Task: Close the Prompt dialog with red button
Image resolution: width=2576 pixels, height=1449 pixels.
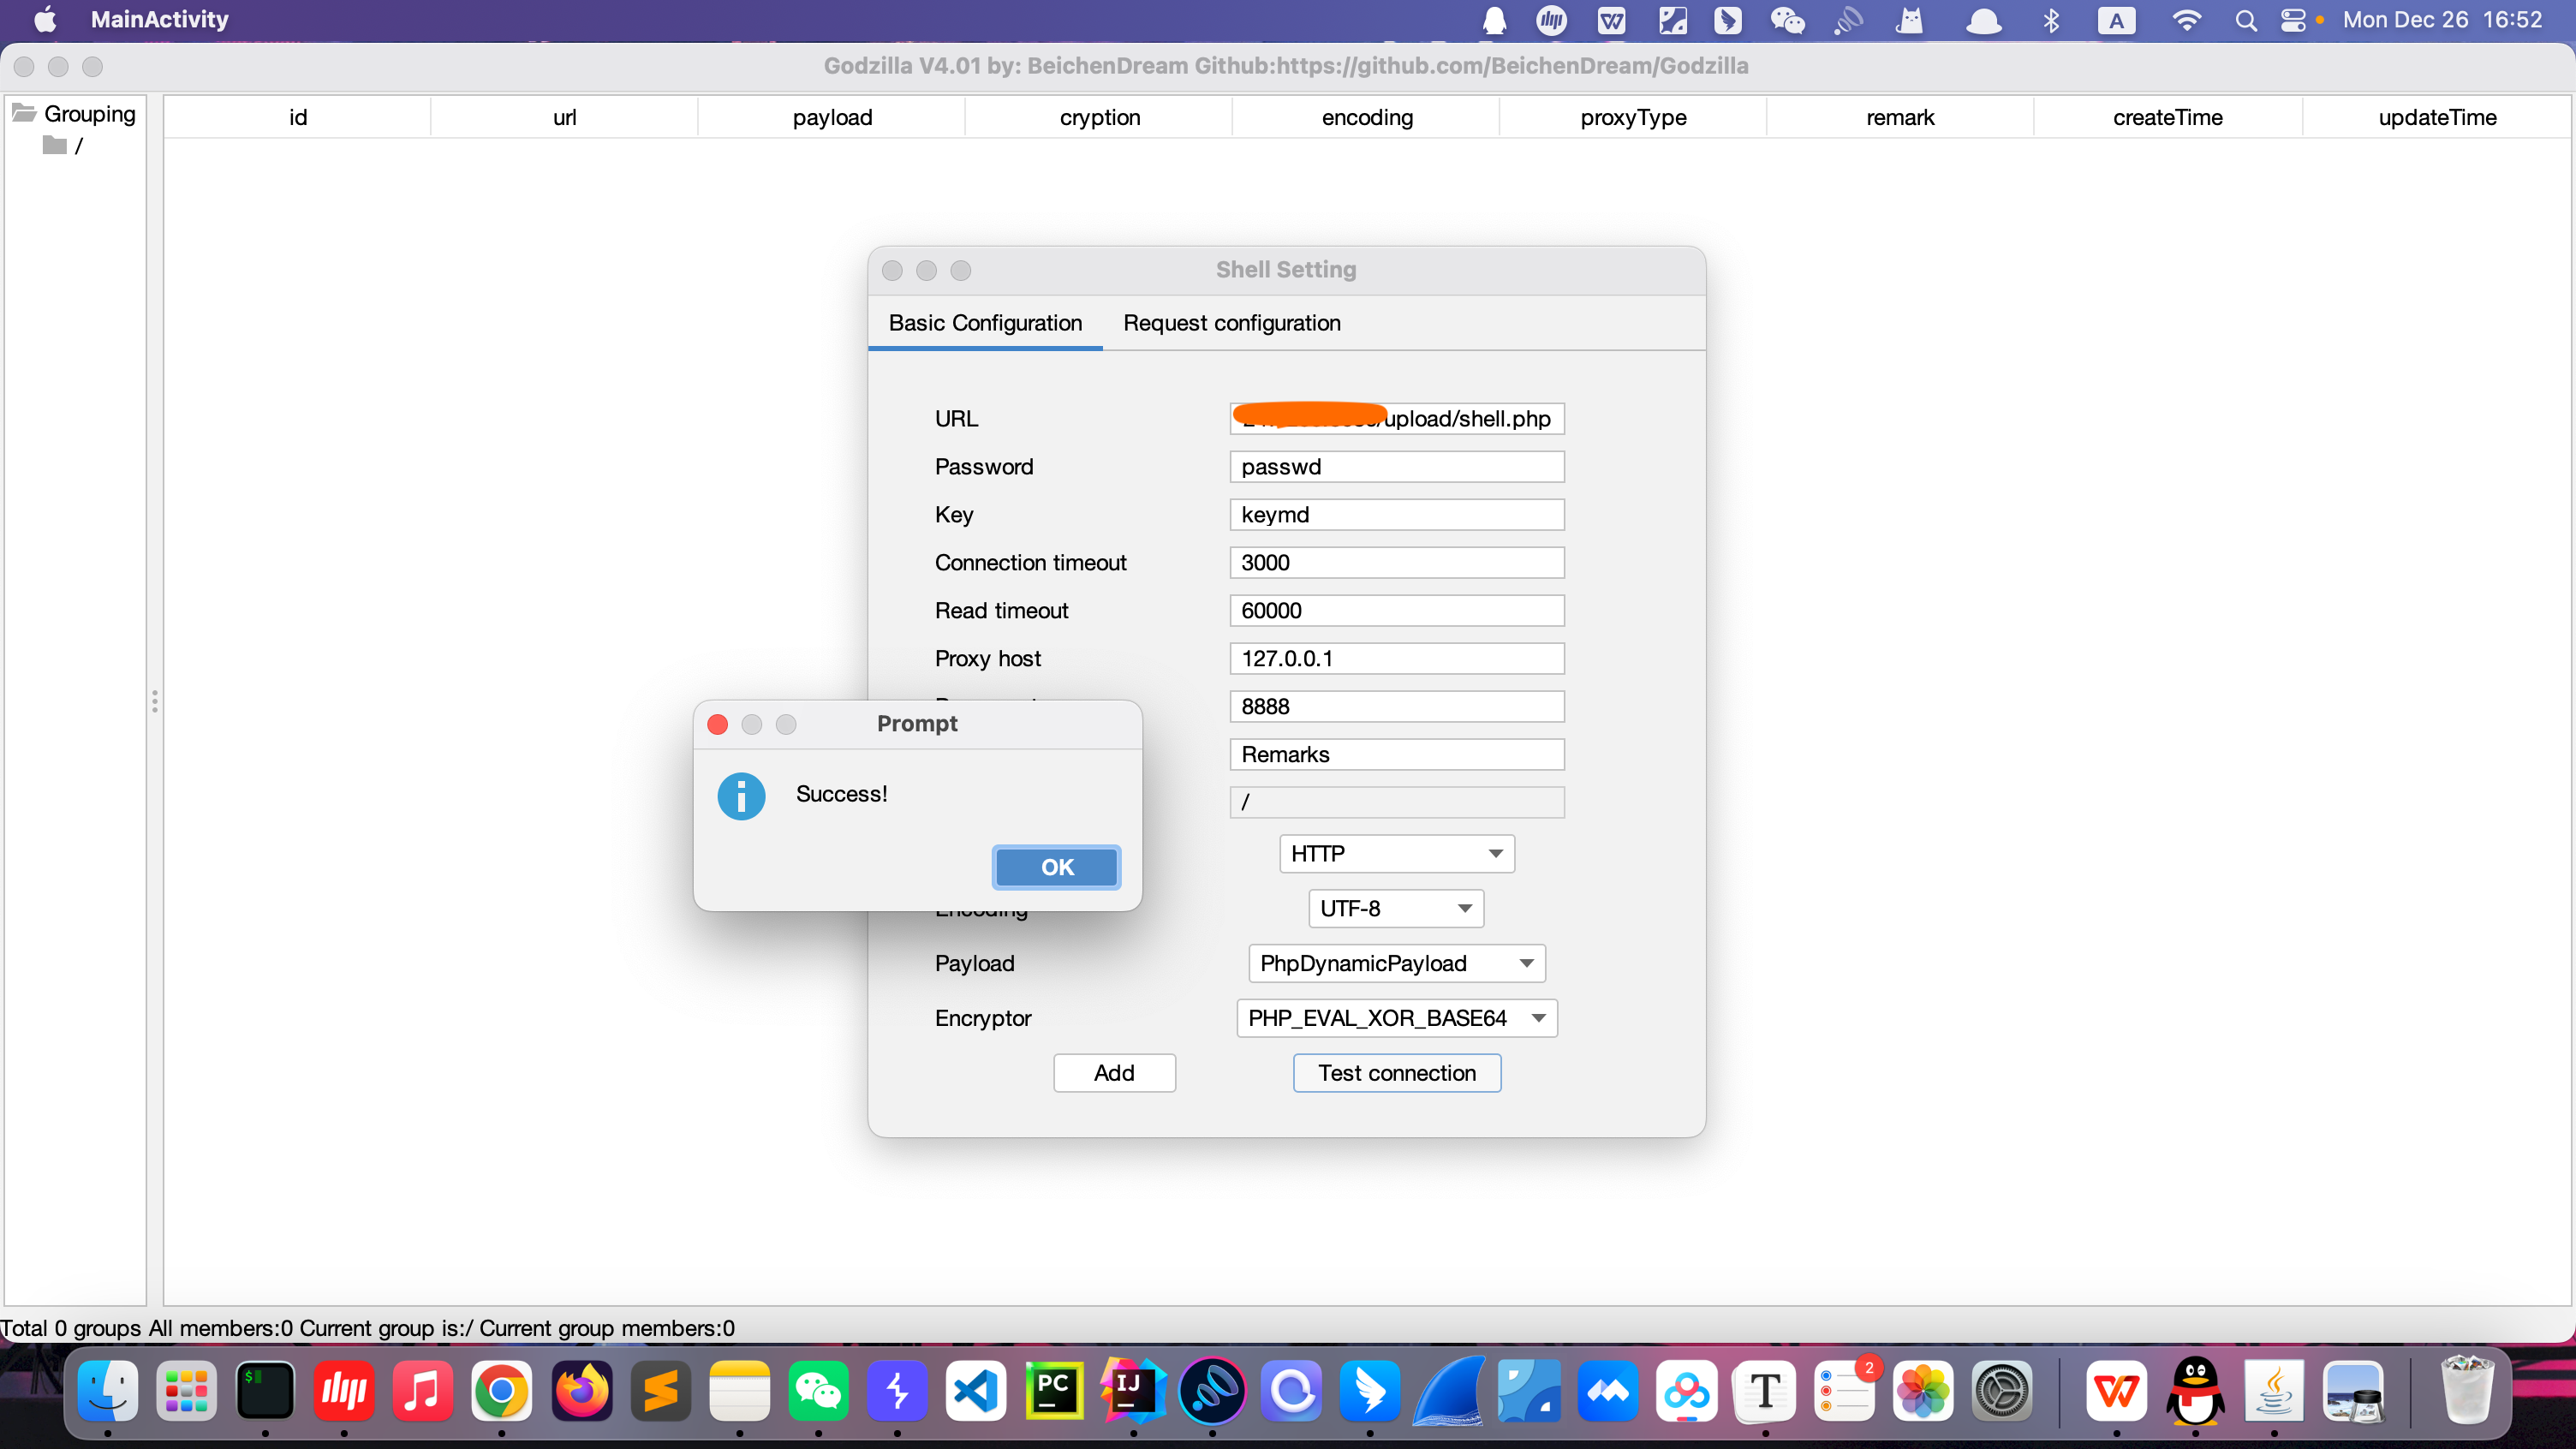Action: tap(717, 724)
